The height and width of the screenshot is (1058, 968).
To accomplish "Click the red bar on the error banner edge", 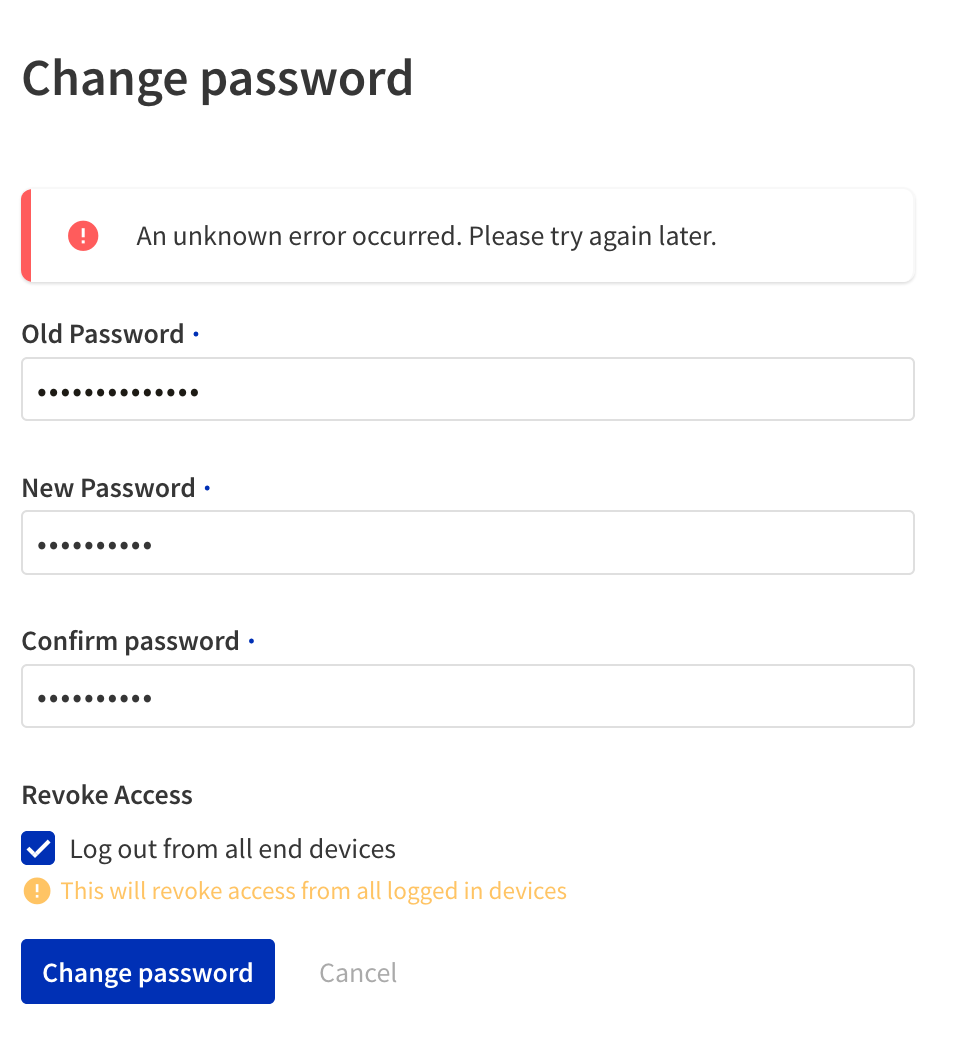I will click(24, 235).
